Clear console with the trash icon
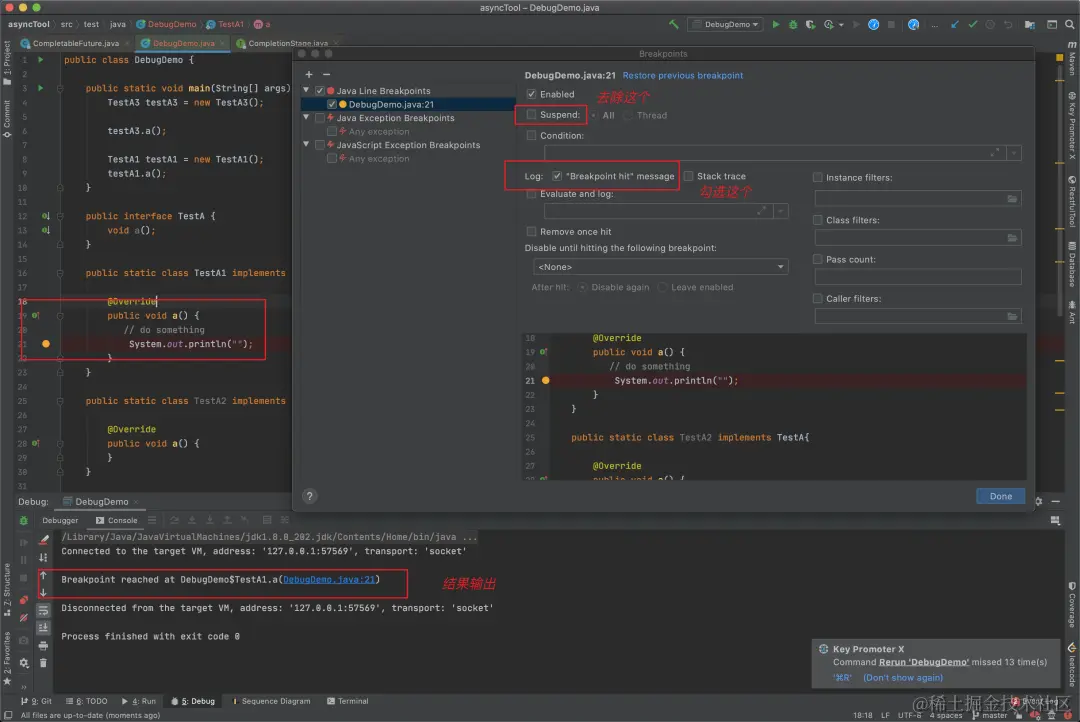Viewport: 1080px width, 722px height. click(x=43, y=662)
